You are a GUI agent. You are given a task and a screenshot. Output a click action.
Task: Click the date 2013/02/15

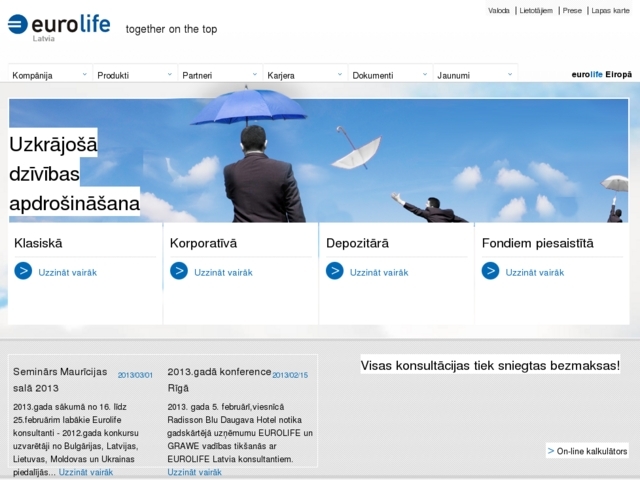coord(290,375)
